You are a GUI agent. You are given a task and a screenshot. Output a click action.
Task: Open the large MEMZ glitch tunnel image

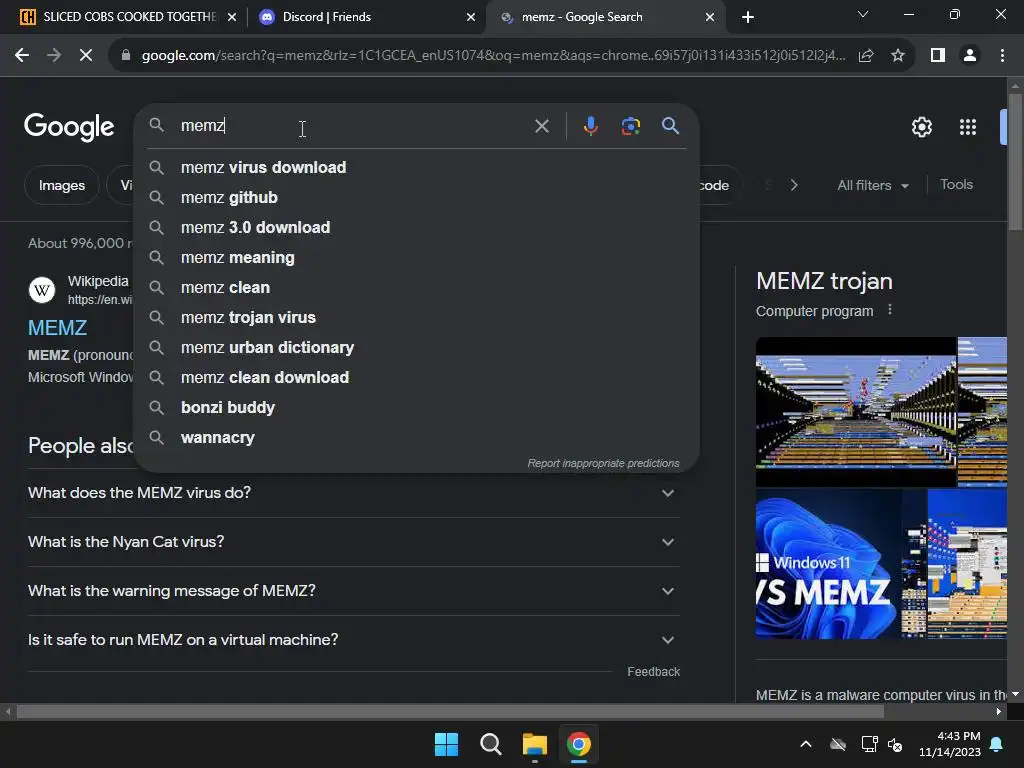click(856, 411)
